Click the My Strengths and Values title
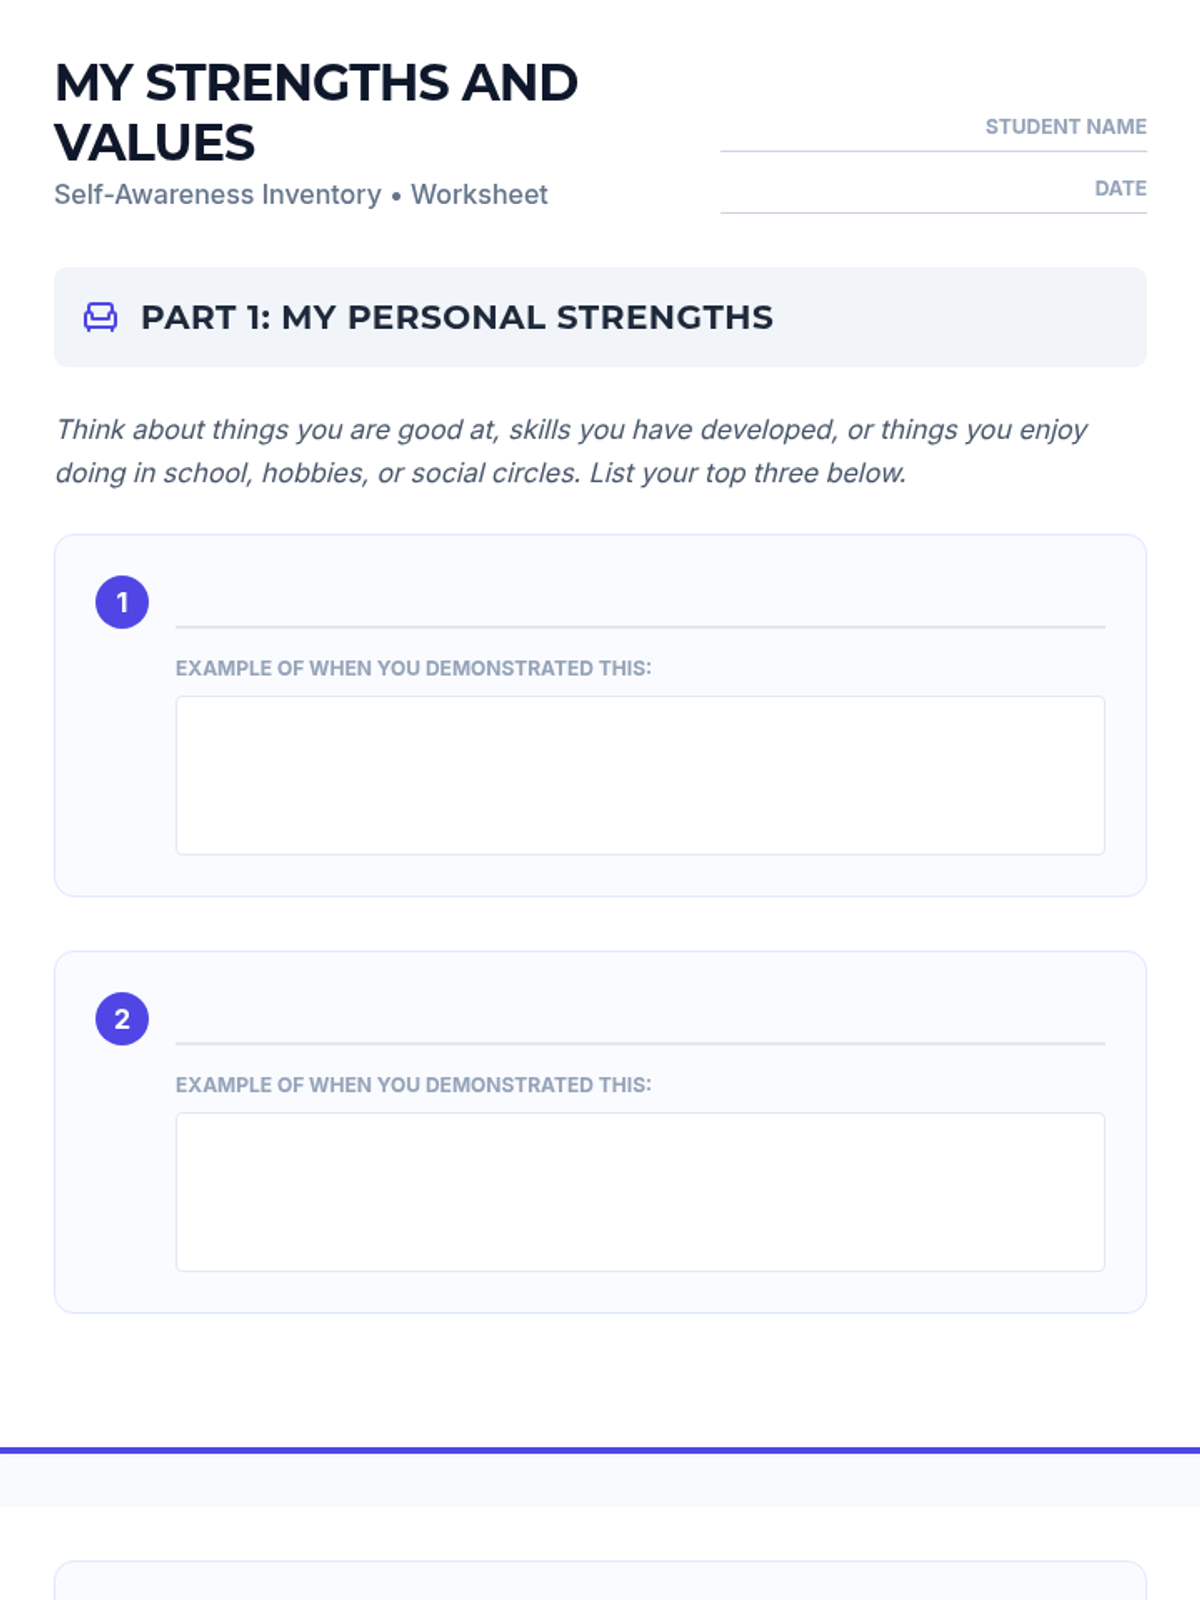The image size is (1200, 1600). pyautogui.click(x=316, y=112)
